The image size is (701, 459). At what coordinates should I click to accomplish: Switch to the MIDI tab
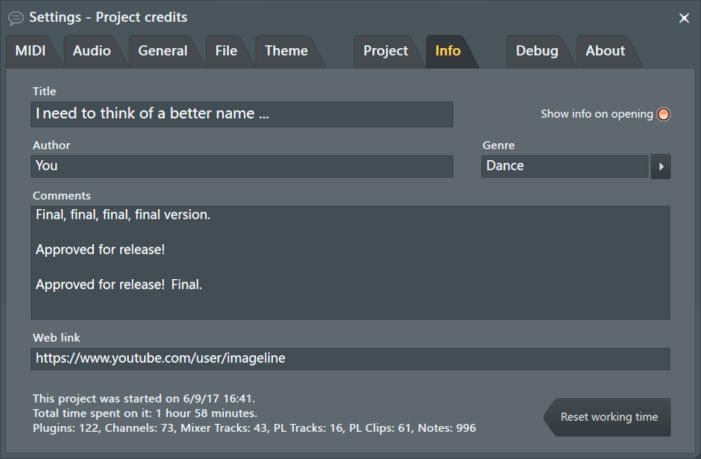point(31,51)
